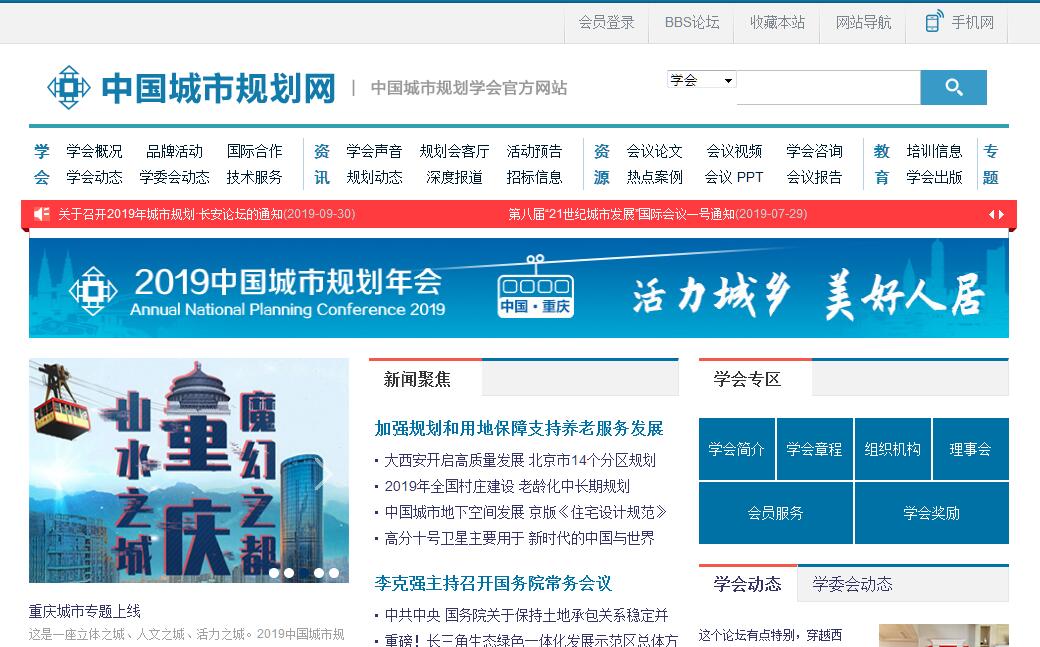
Task: Switch to the last carousel dot
Action: (334, 573)
